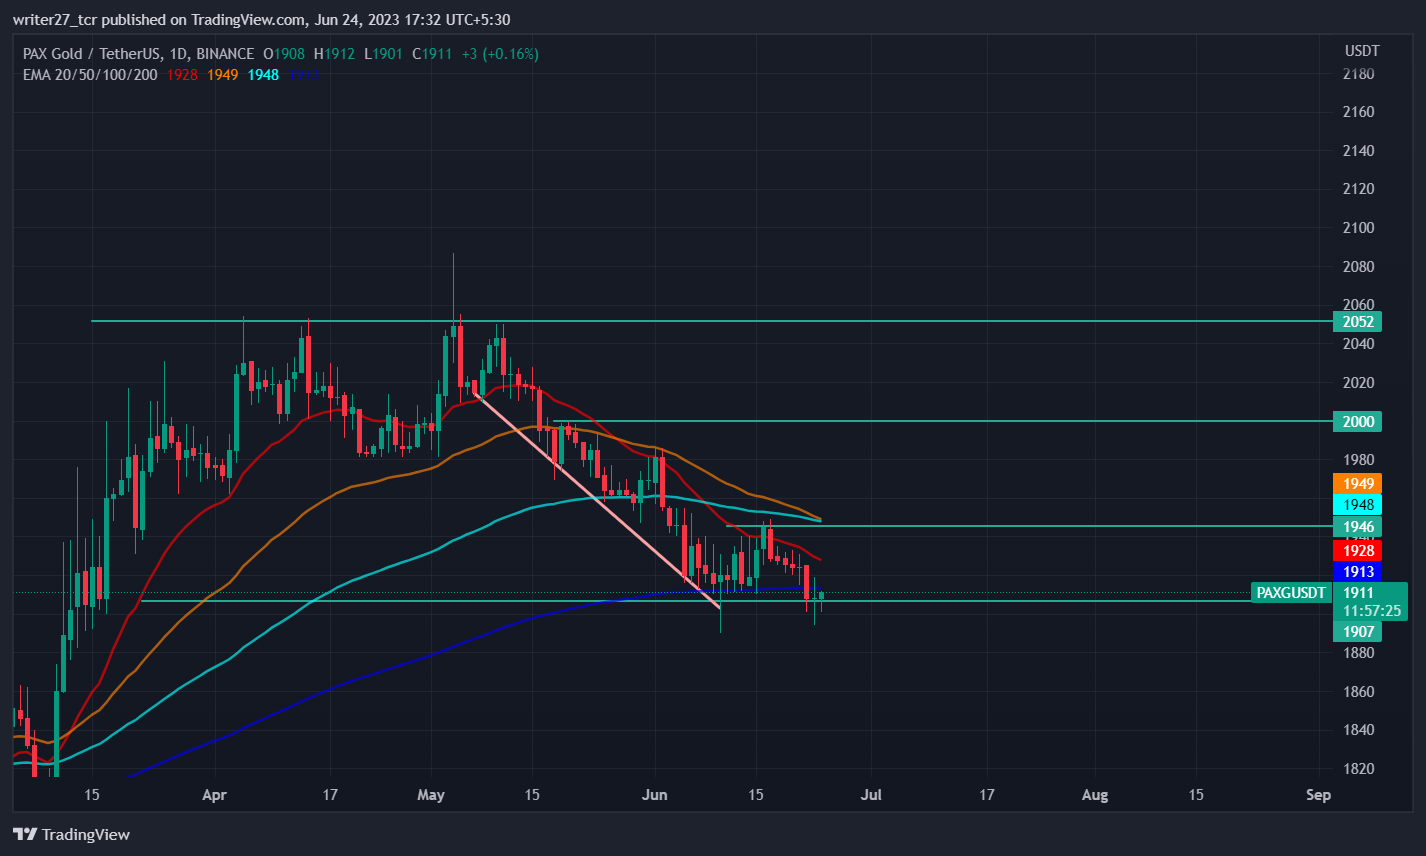The height and width of the screenshot is (856, 1426).
Task: Click the 2100 price axis label
Action: (x=1358, y=227)
